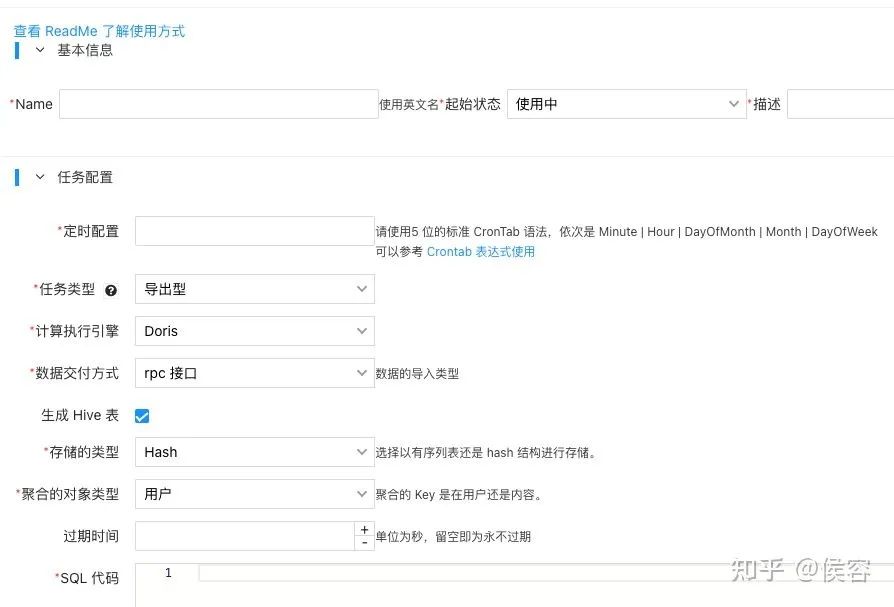Decrease 过期时间 with the minus stepper
The height and width of the screenshot is (607, 894).
[364, 543]
